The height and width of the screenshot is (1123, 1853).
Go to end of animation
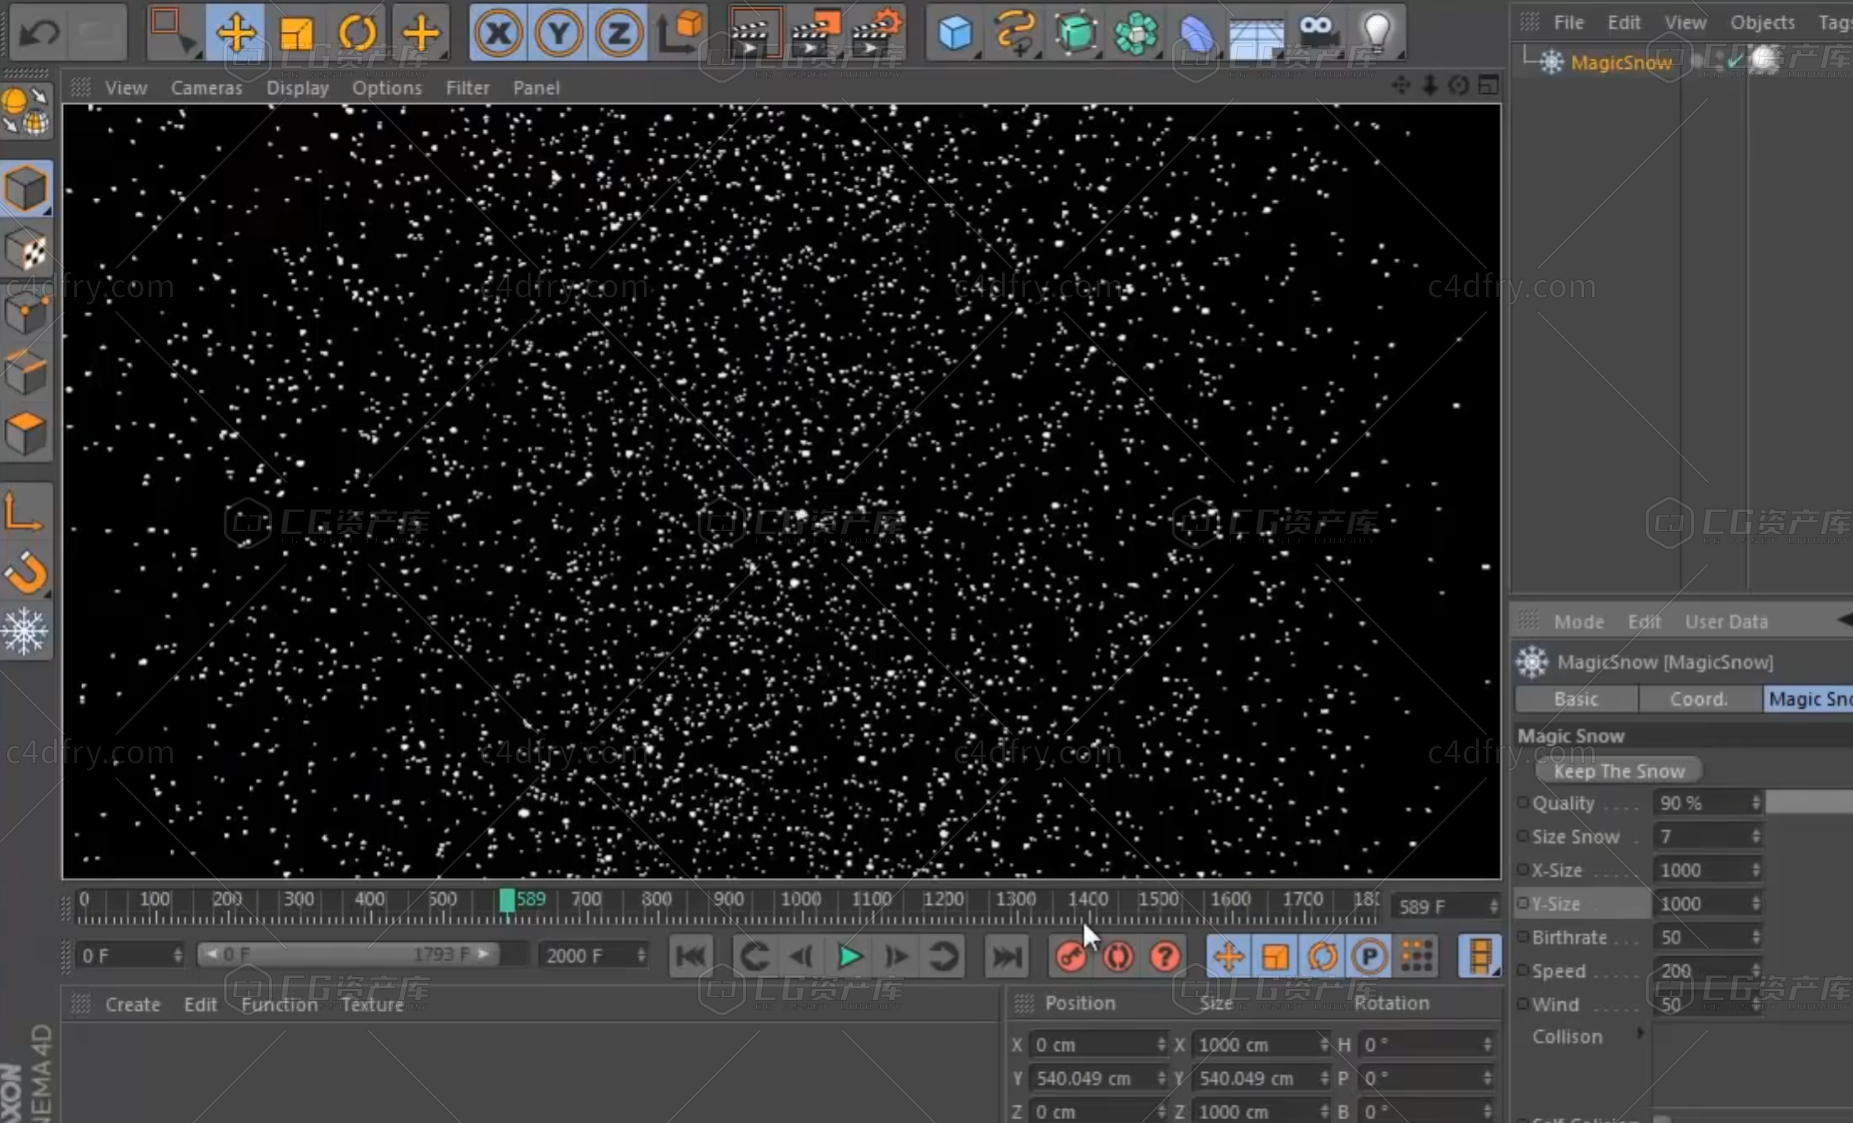point(1006,956)
